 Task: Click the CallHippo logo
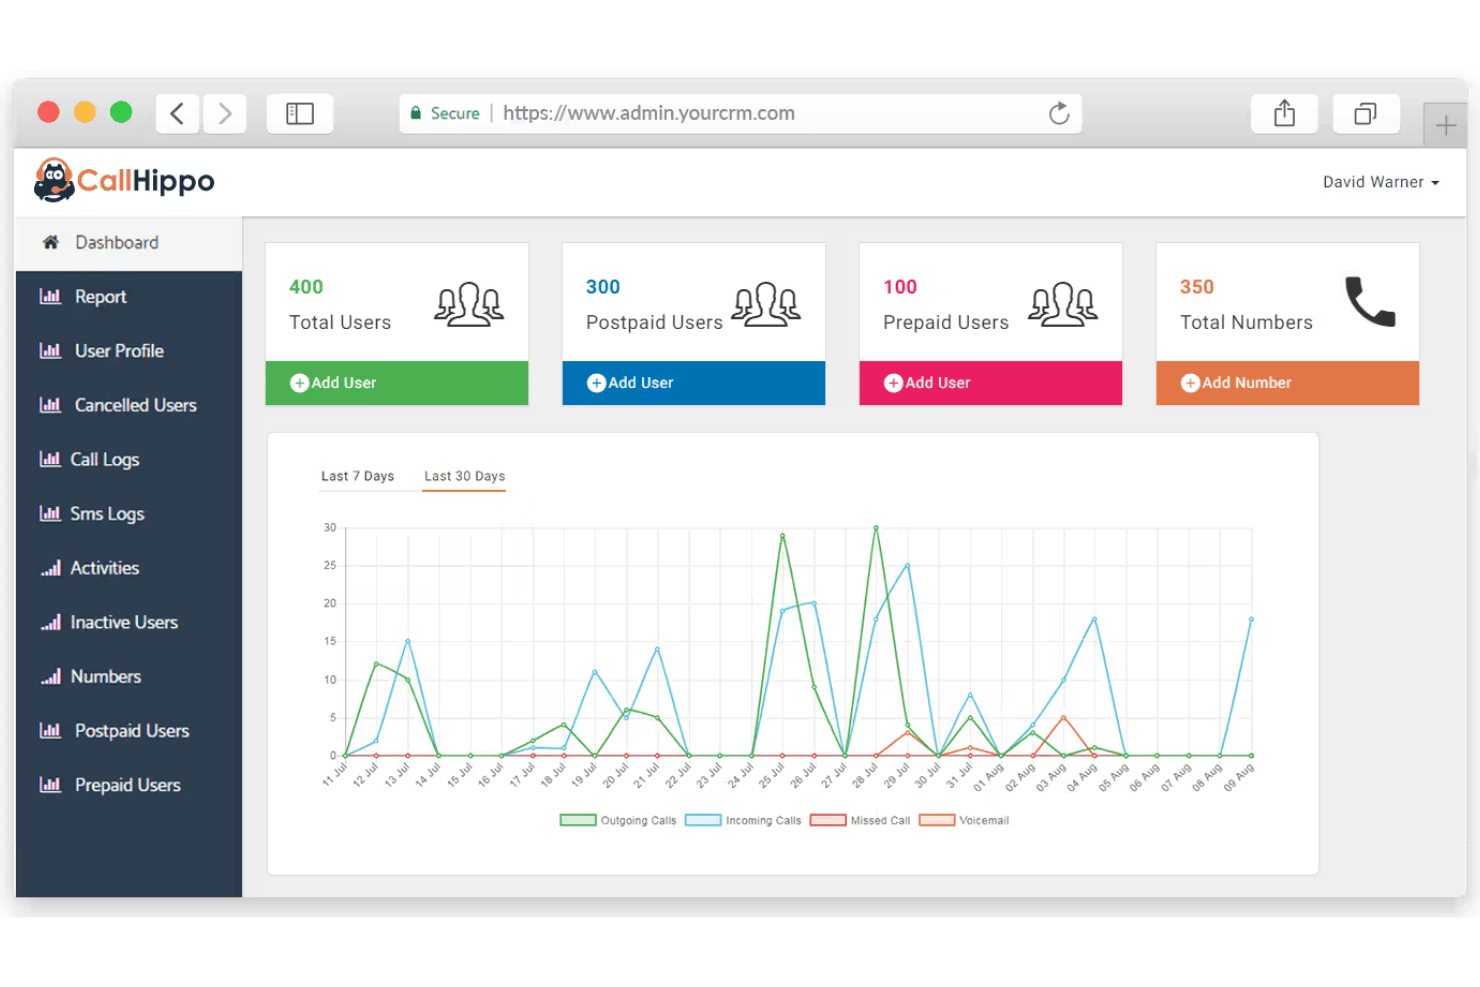coord(124,181)
